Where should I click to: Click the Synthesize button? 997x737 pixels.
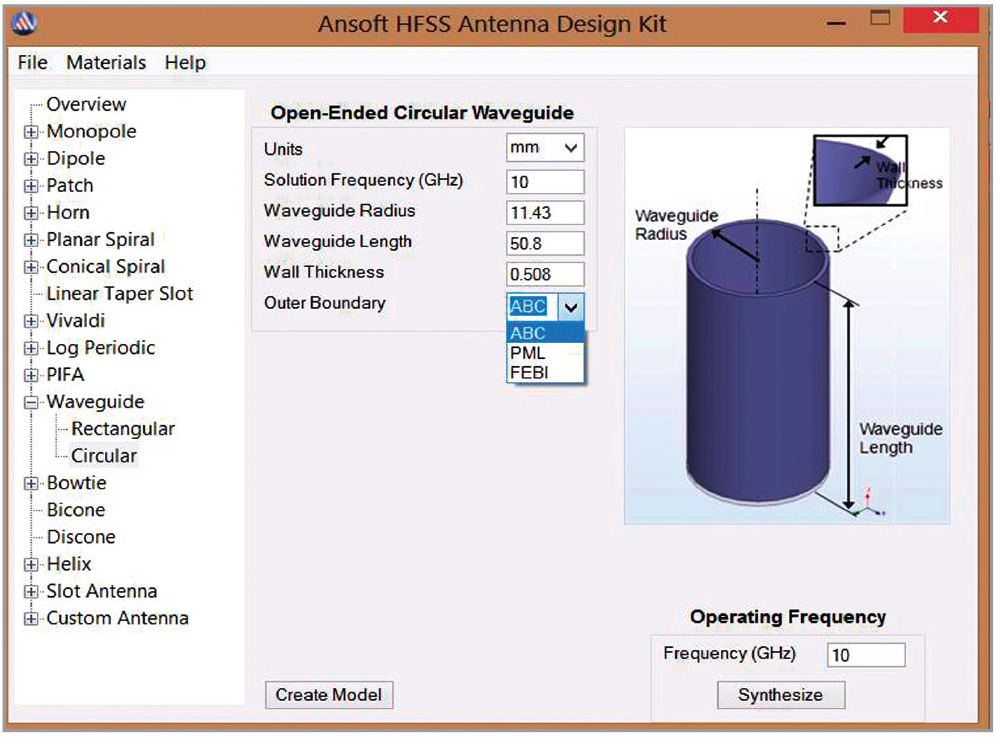point(781,695)
